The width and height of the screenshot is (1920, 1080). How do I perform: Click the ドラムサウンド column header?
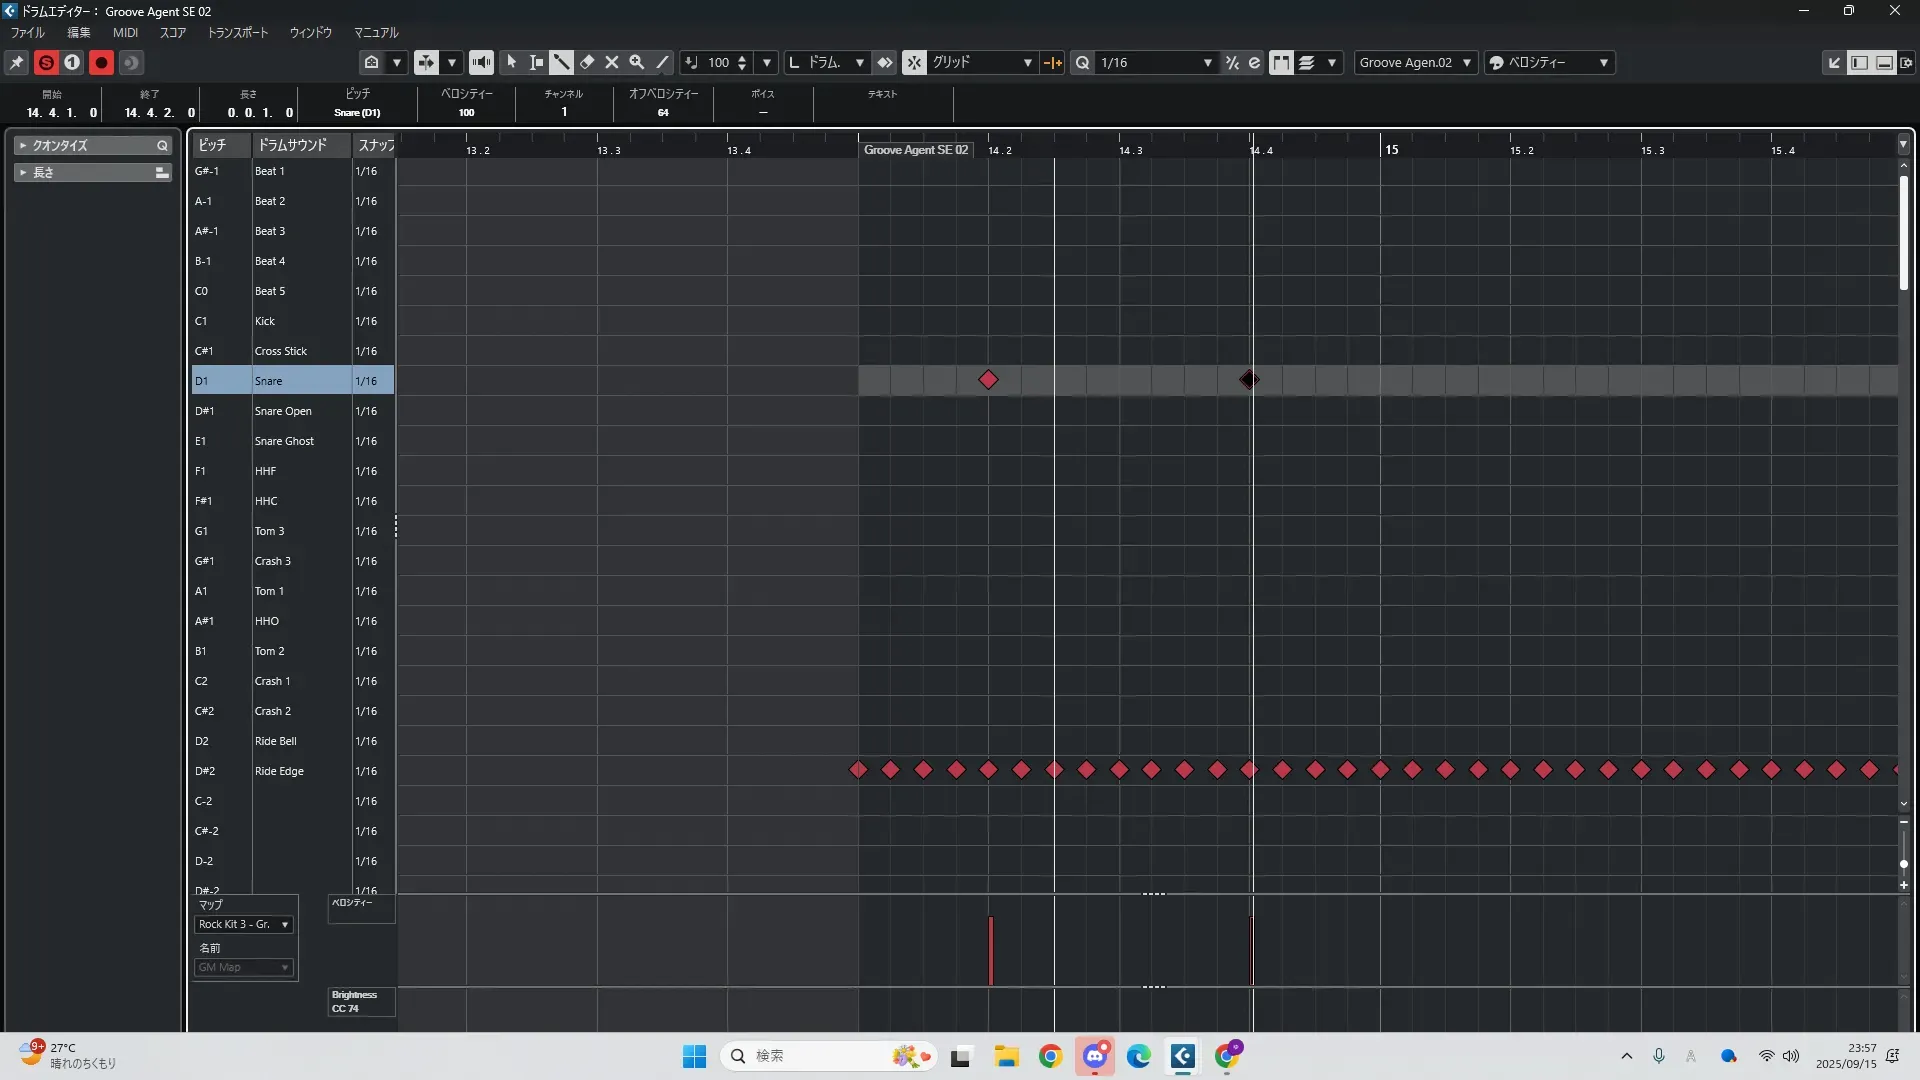292,145
